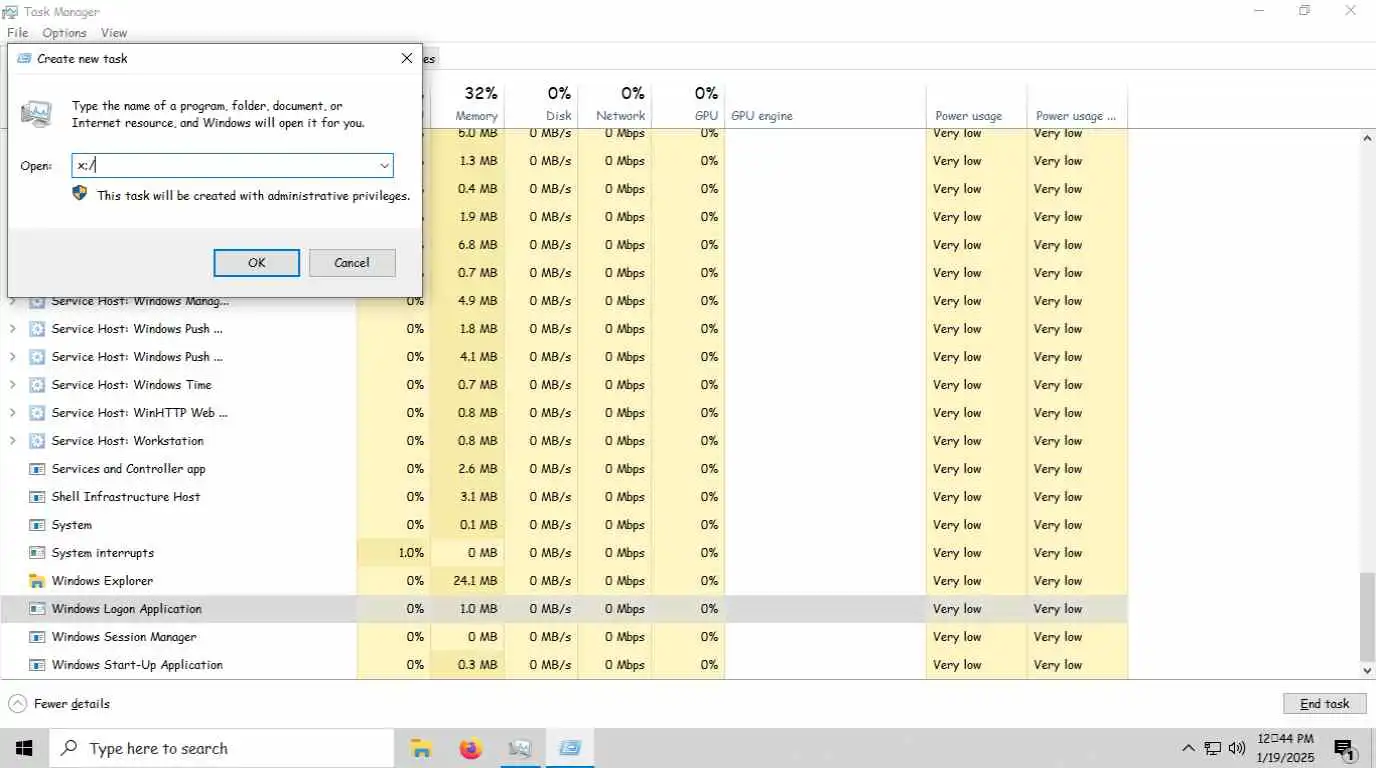Select the Shell Infrastructure Host row
The width and height of the screenshot is (1376, 768).
(x=564, y=497)
